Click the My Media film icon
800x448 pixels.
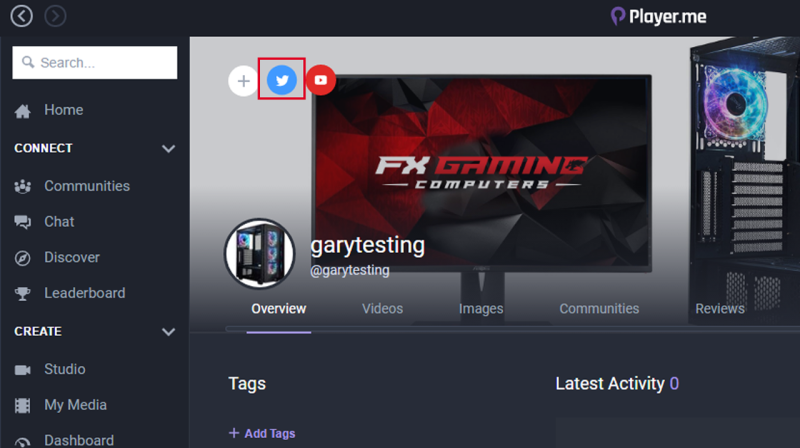[22, 406]
